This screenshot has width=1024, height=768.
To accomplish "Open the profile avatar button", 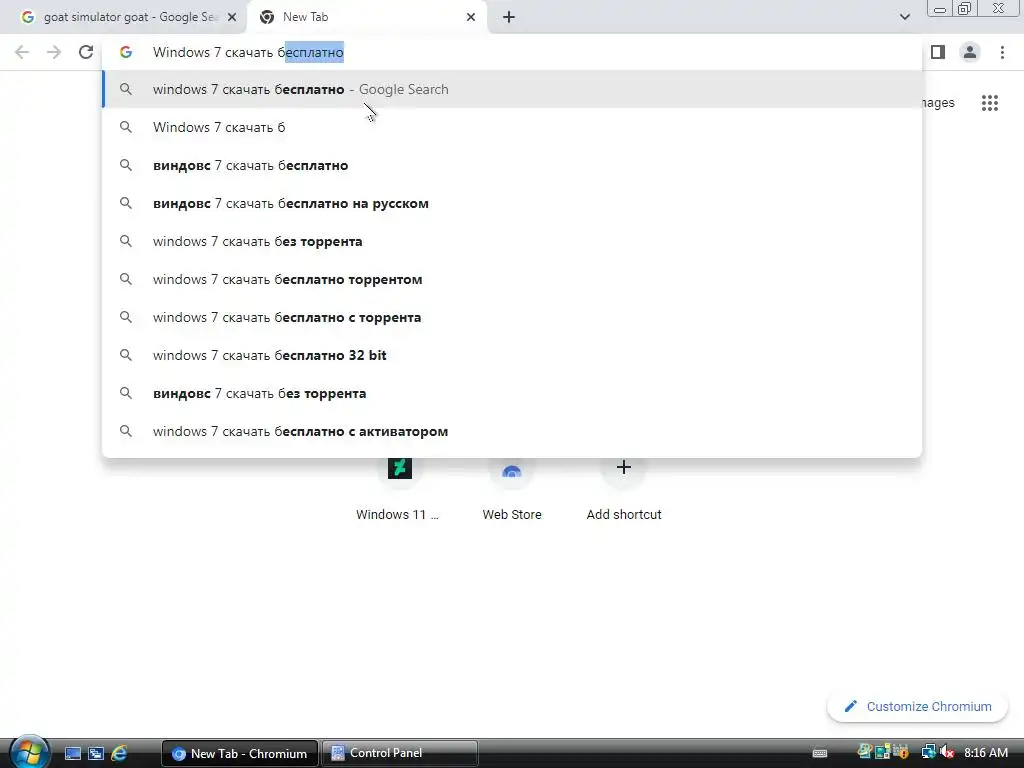I will pos(970,52).
